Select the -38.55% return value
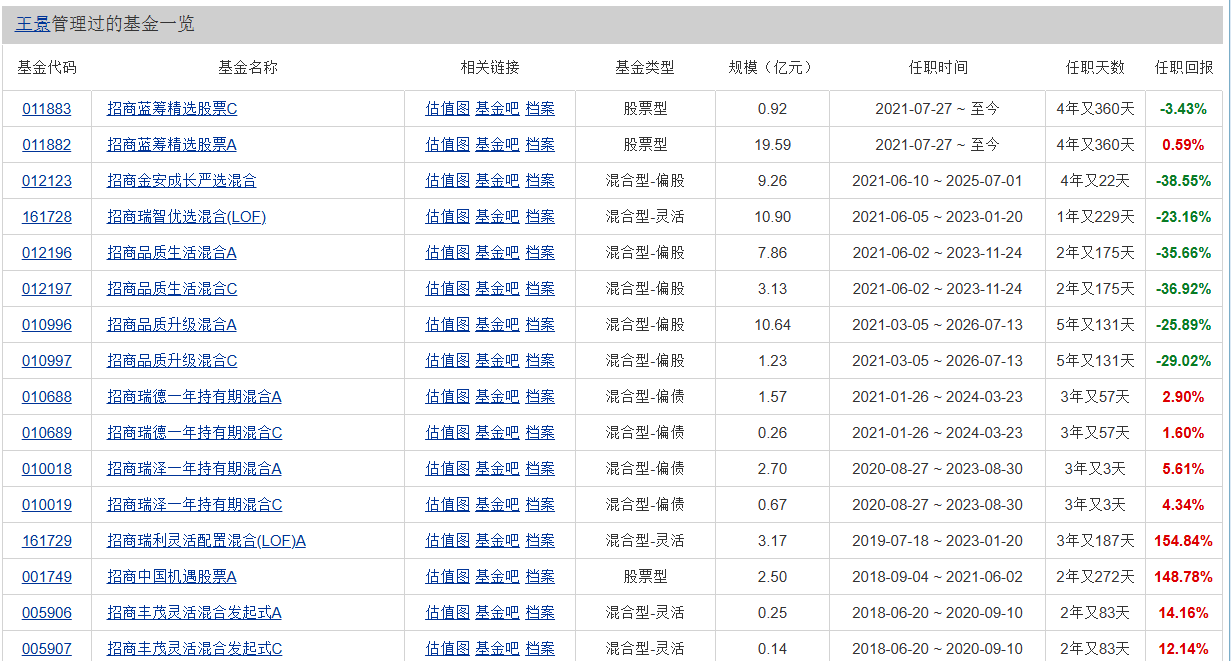 pyautogui.click(x=1183, y=181)
